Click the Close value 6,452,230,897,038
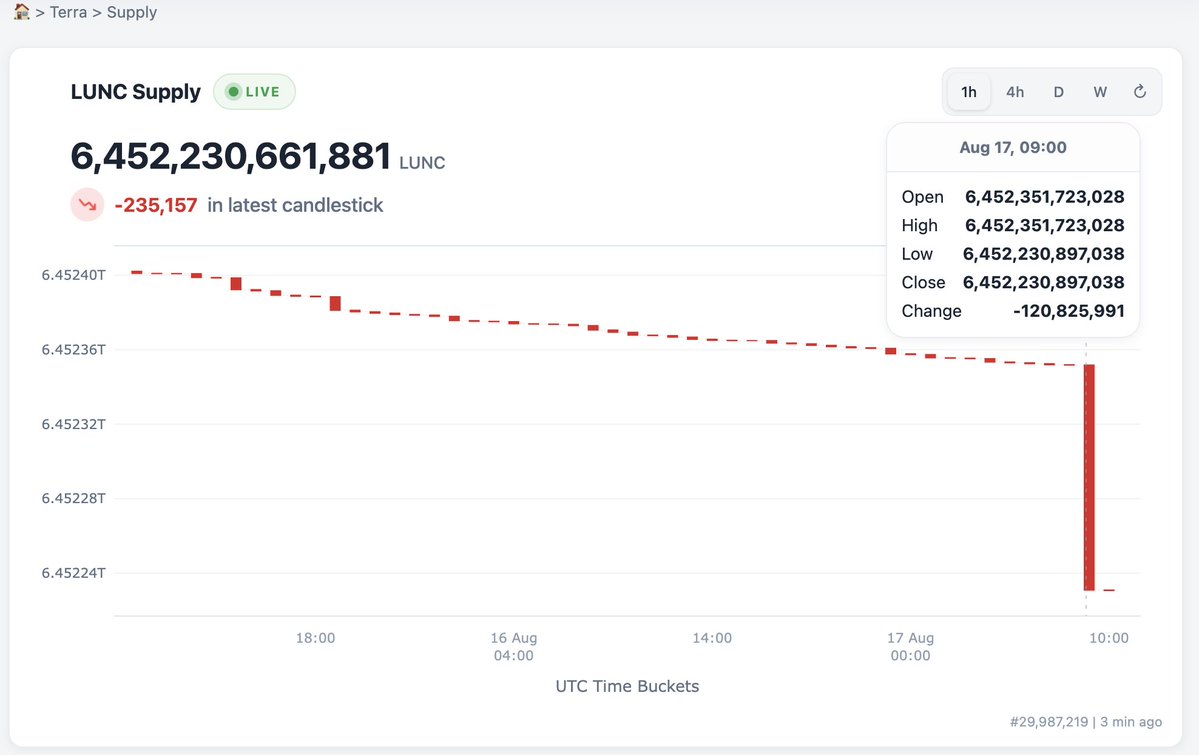 1043,282
